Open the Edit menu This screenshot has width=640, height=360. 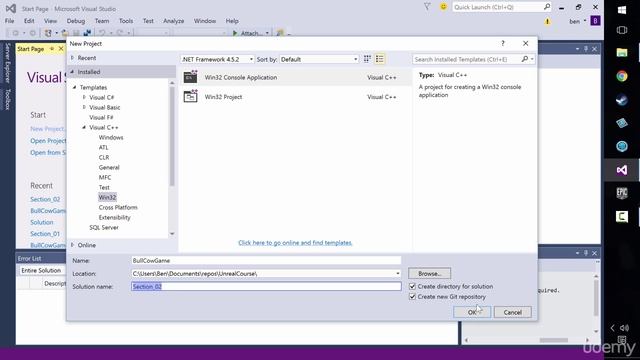(x=29, y=21)
